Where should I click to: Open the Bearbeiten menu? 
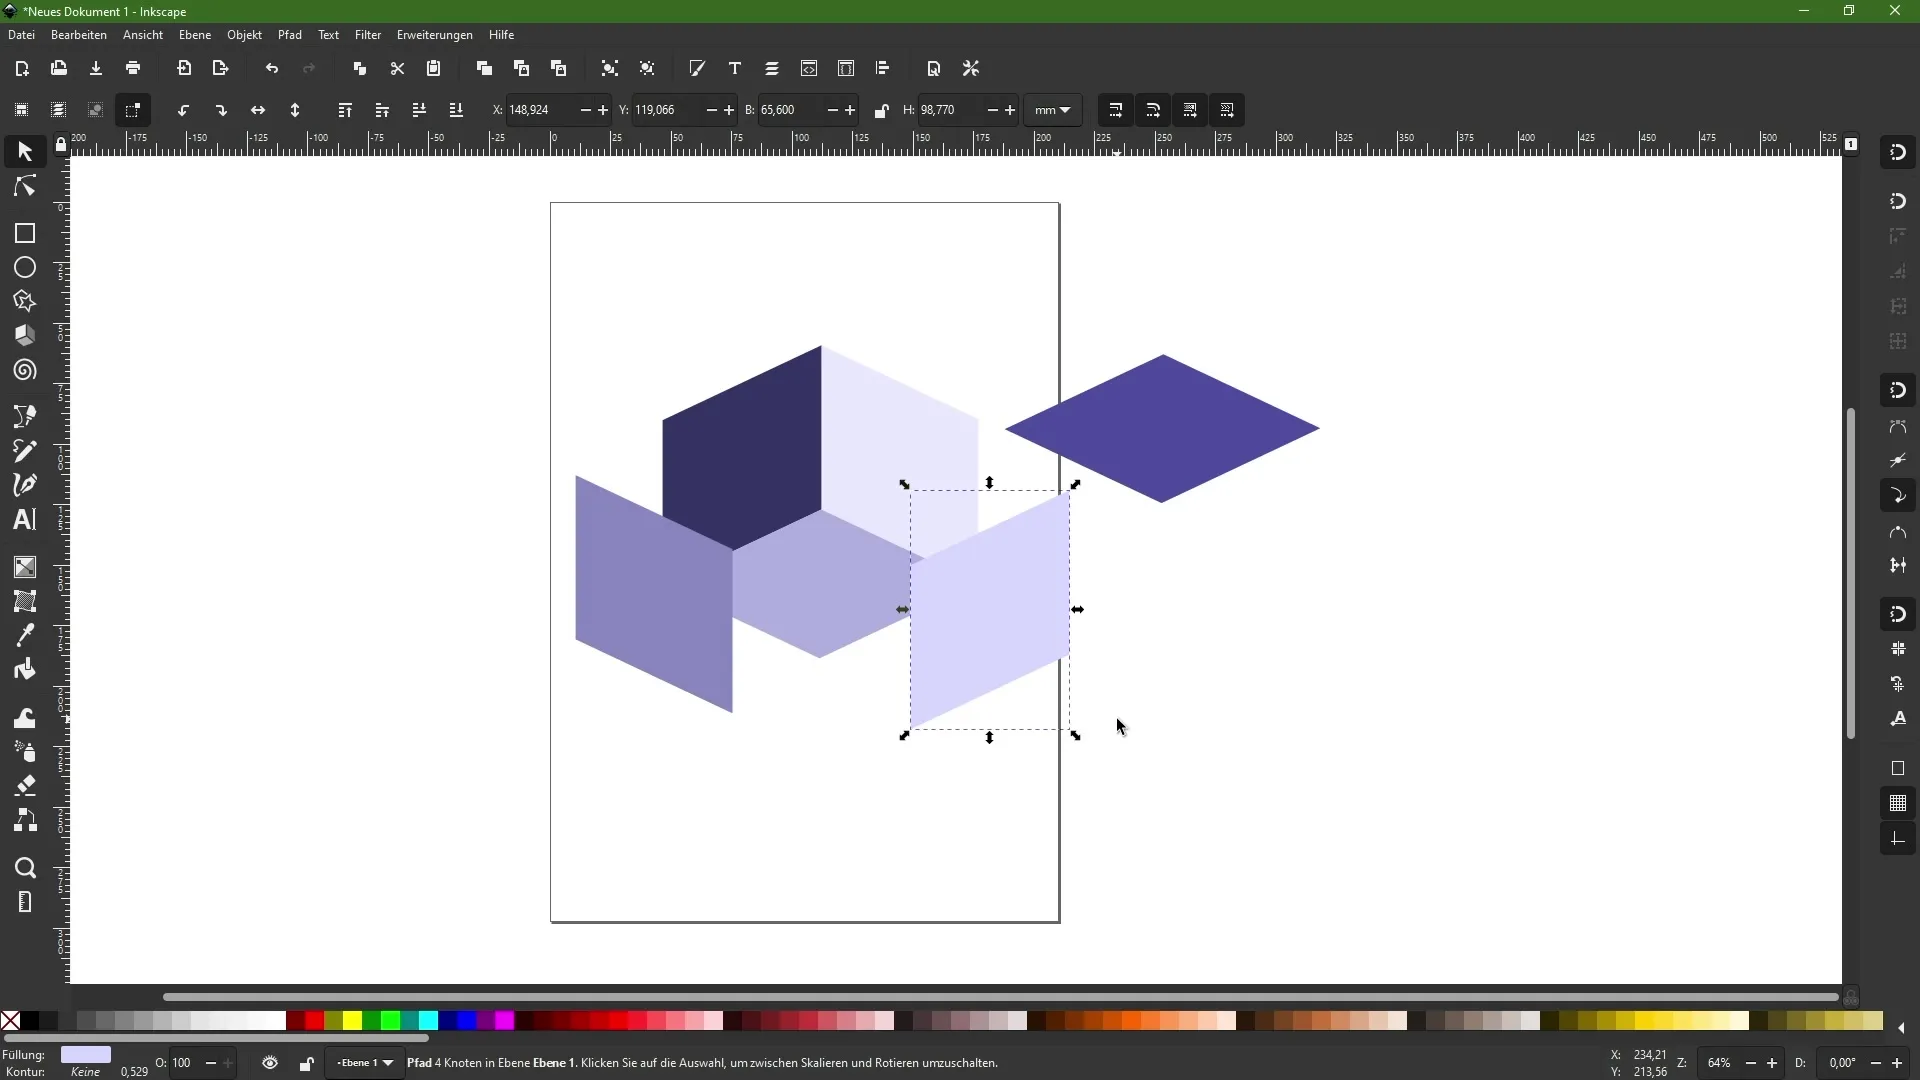(x=79, y=35)
